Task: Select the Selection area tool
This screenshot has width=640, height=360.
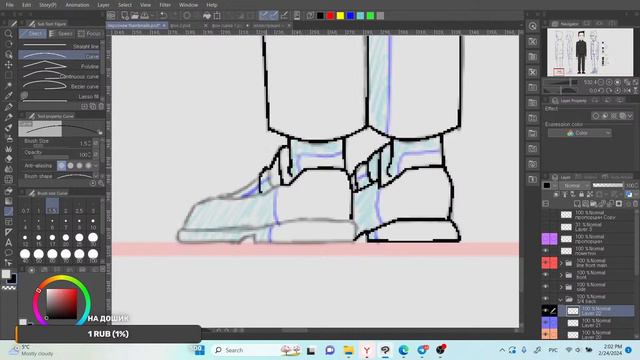Action: tap(8, 75)
